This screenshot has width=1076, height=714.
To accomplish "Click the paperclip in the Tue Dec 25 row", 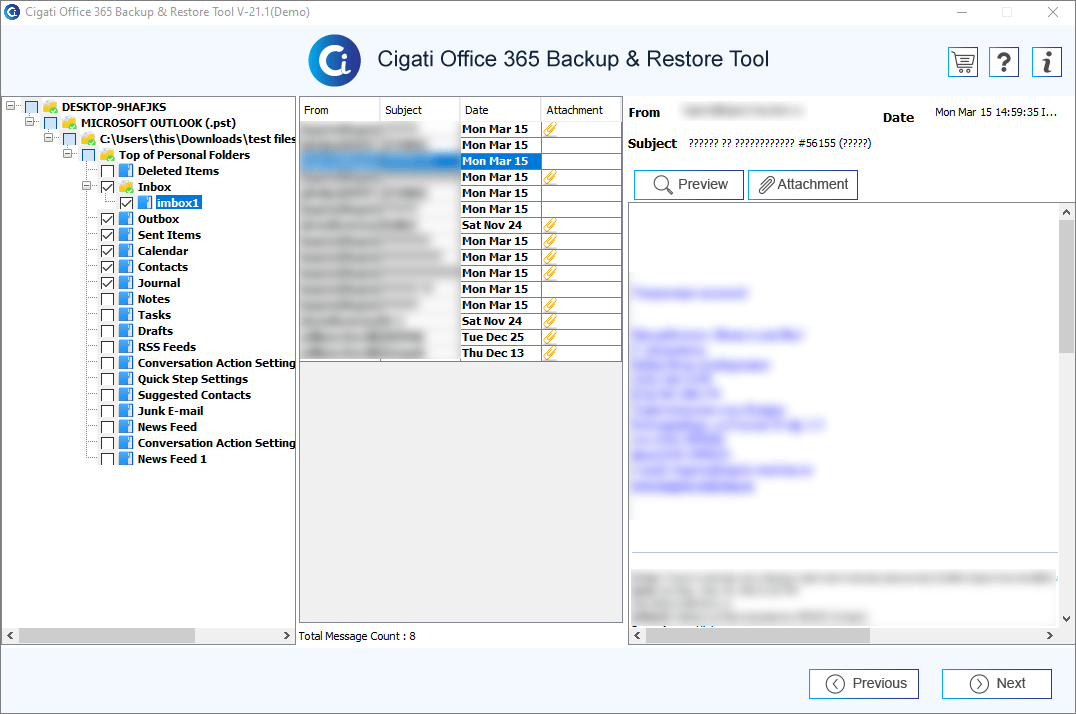I will (550, 337).
